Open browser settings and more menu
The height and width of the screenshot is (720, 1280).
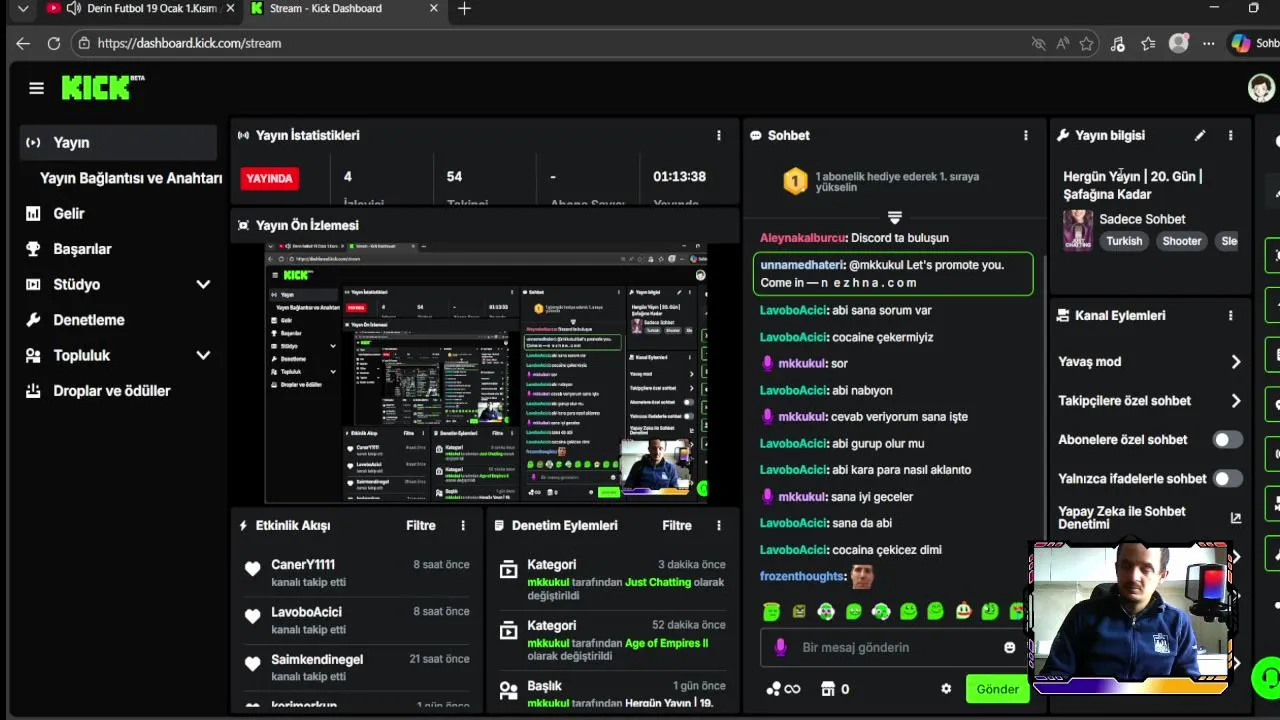tap(1209, 43)
